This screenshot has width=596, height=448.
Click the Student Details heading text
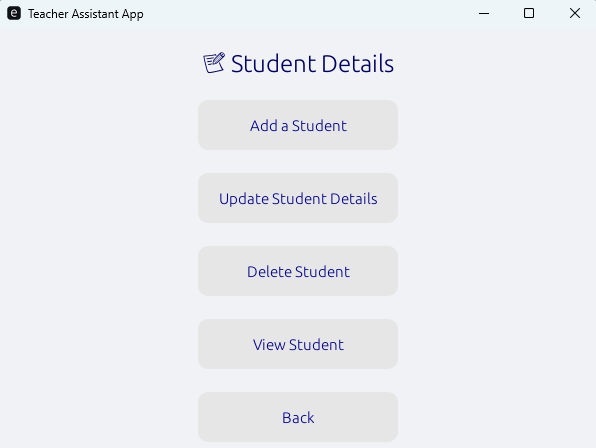point(312,63)
